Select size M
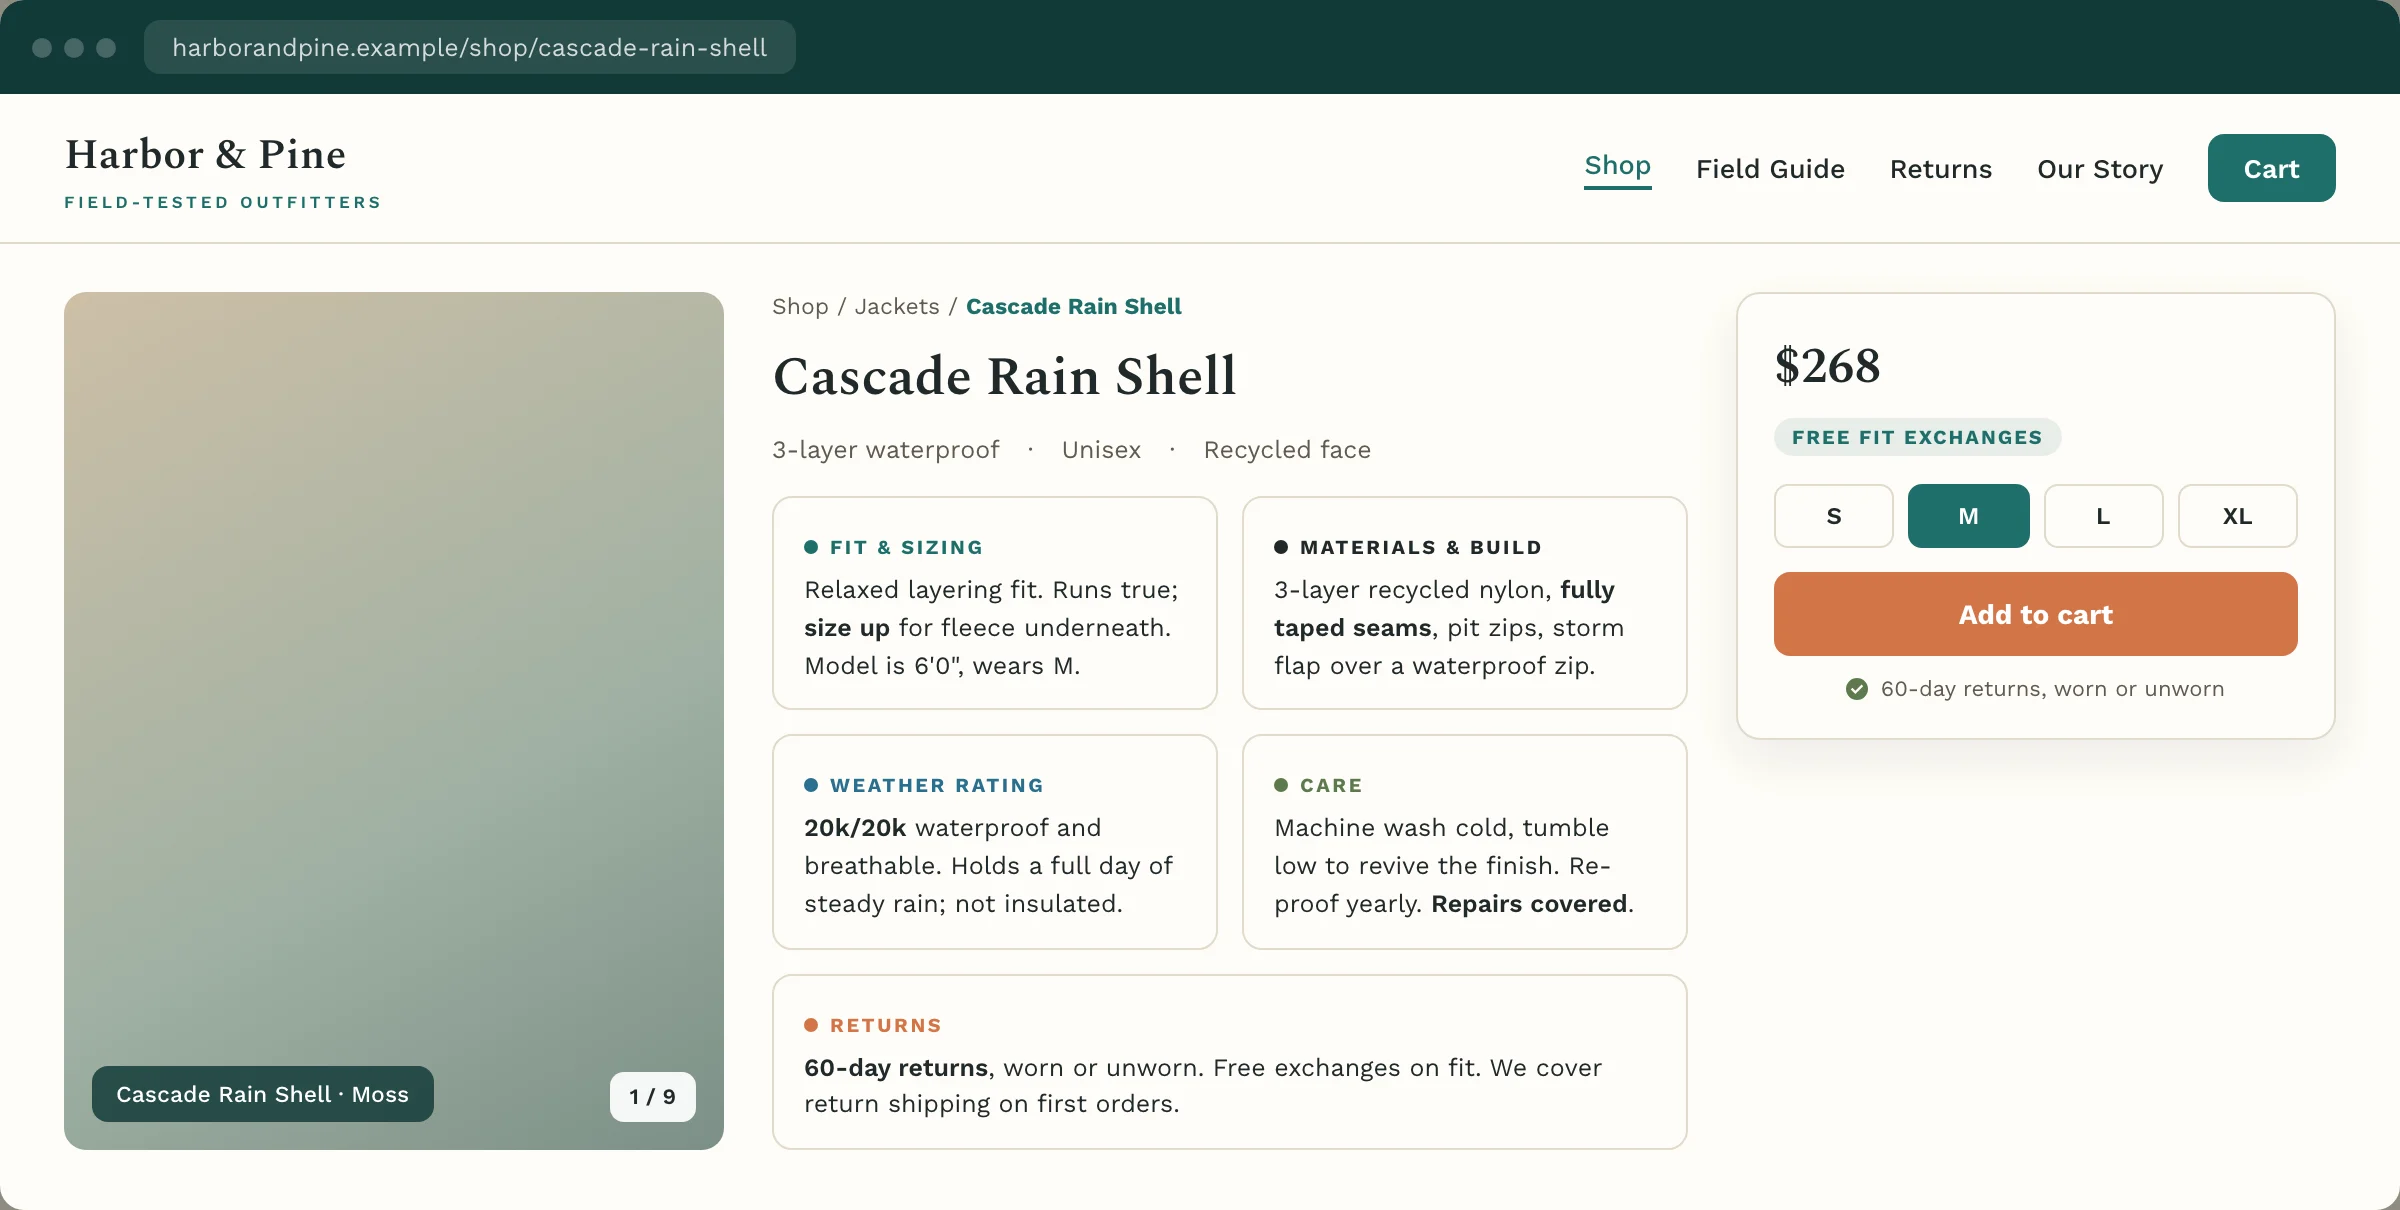 coord(1968,516)
